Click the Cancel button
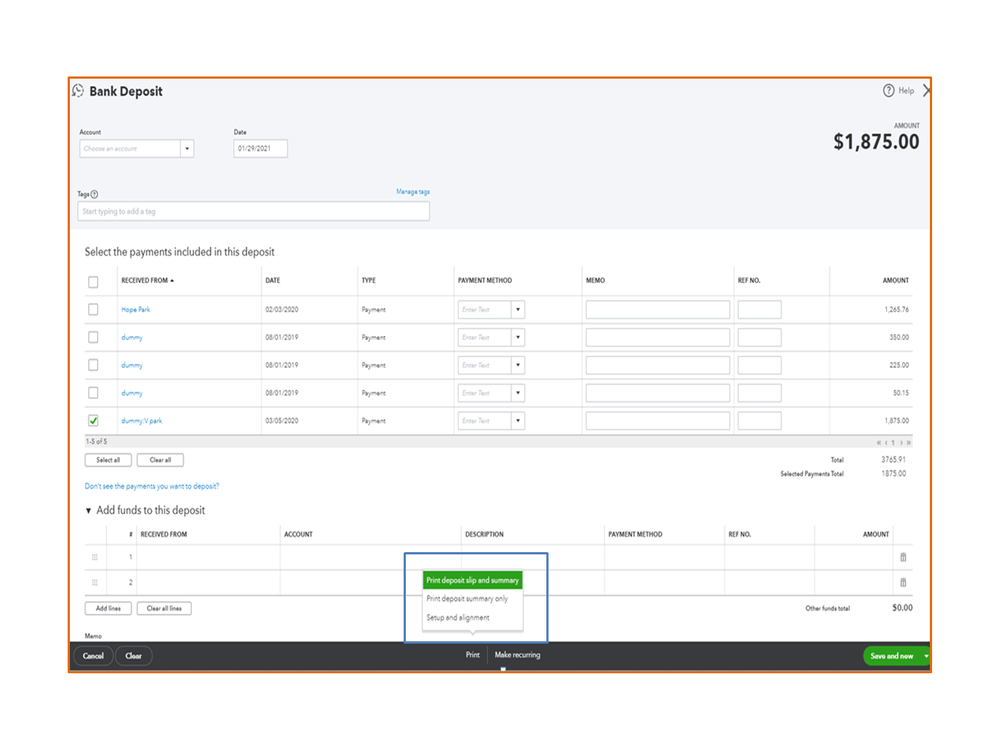The image size is (999, 749). (x=93, y=656)
